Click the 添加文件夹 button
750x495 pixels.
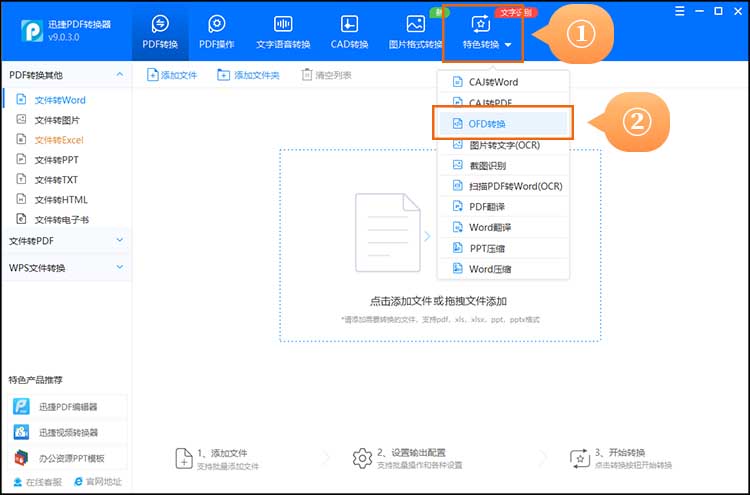tap(248, 75)
